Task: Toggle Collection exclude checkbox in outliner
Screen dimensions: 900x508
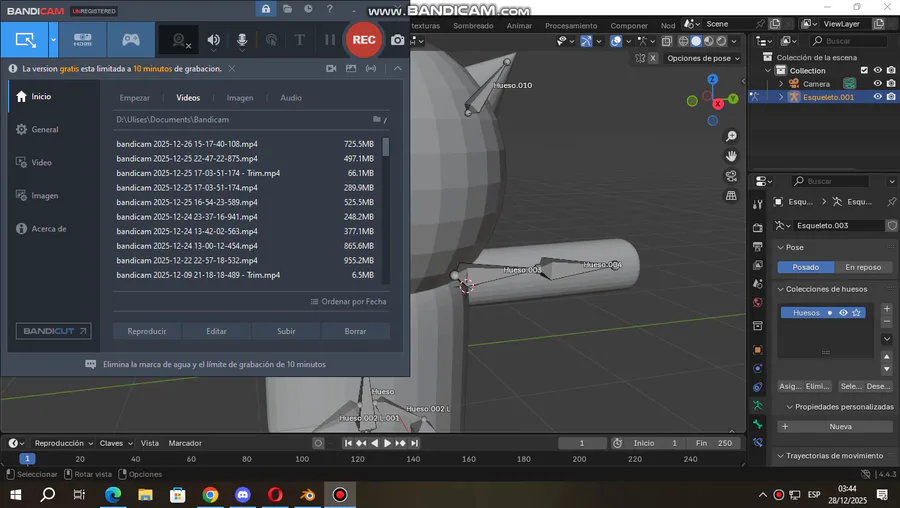Action: point(864,70)
